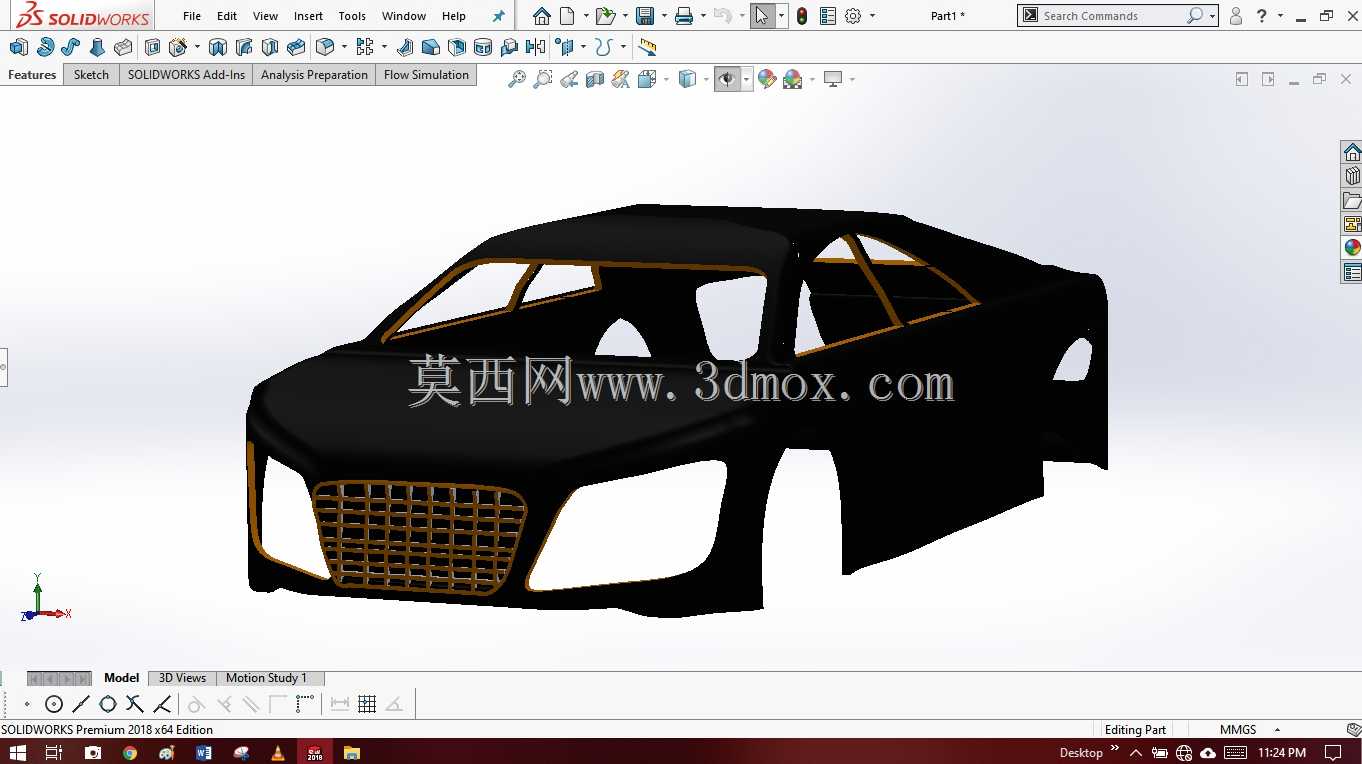This screenshot has height=764, width=1362.
Task: Open the SOLIDWORKS Resources home pane tab
Action: [1352, 152]
